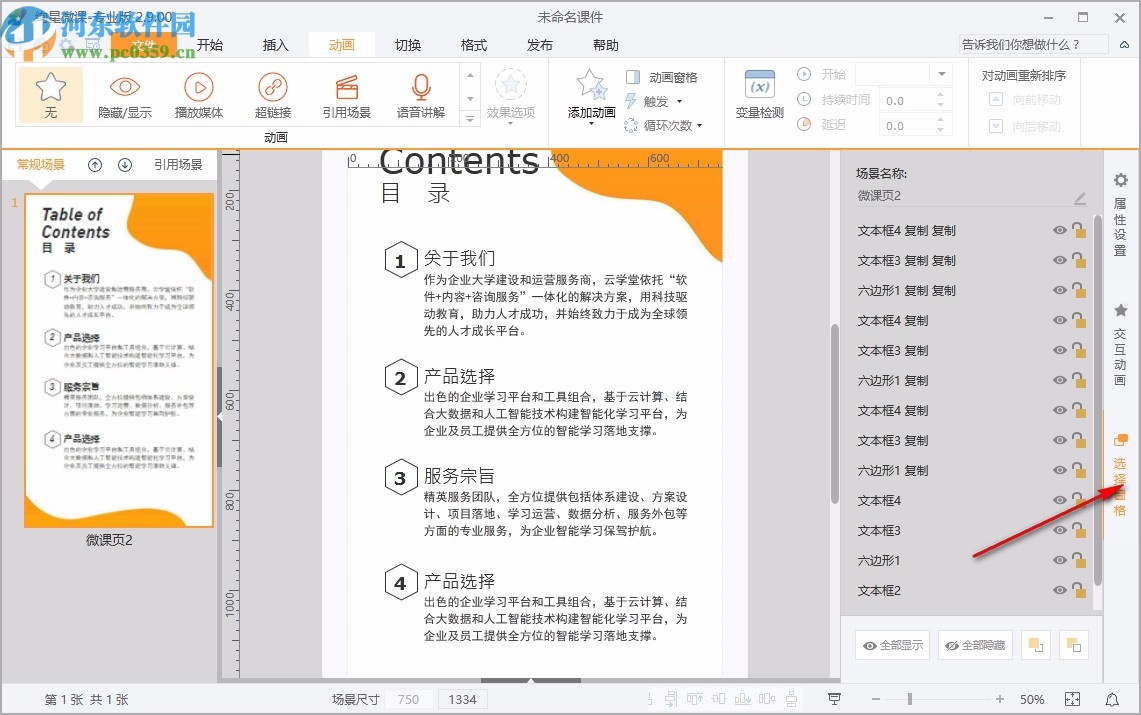
Task: Switch to the 插入 ribbon tab
Action: tap(275, 45)
